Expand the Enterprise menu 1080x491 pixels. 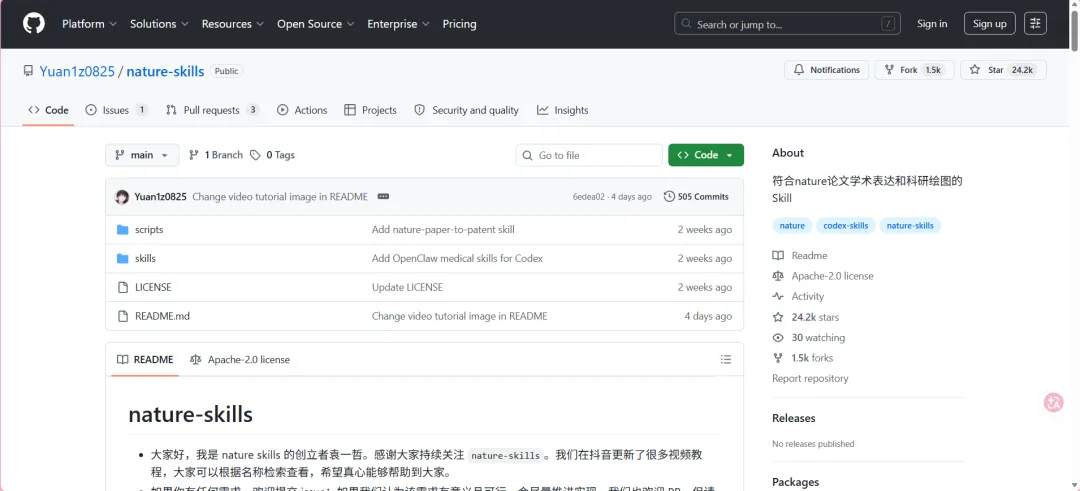click(398, 23)
